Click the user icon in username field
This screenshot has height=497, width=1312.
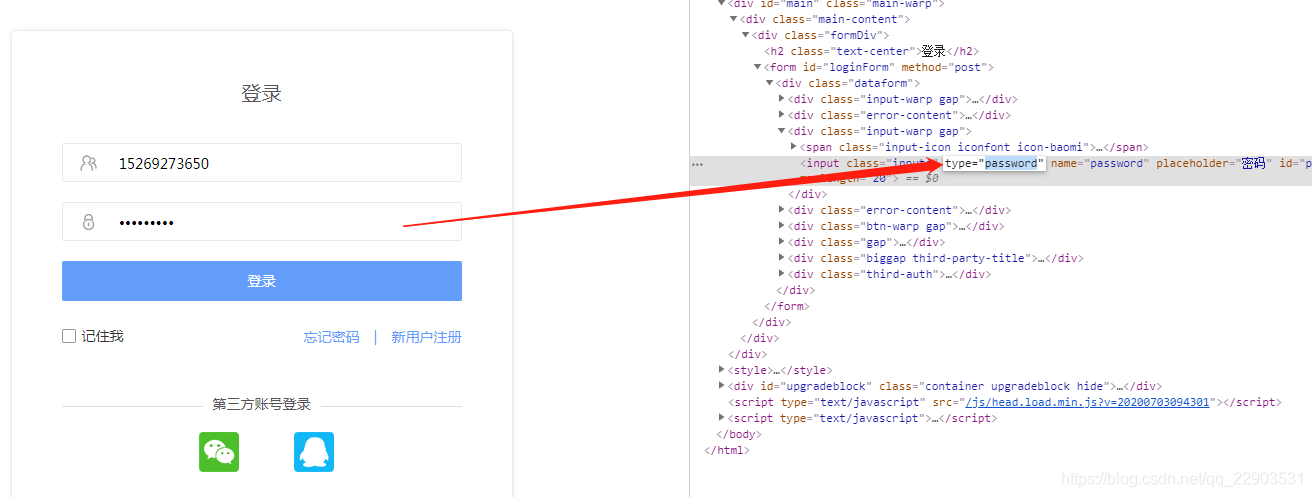[x=89, y=163]
